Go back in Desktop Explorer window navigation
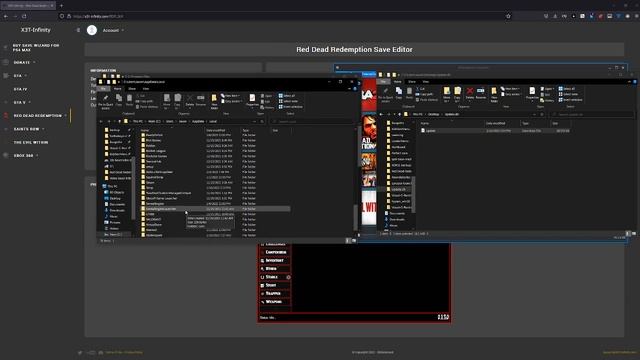 point(381,114)
